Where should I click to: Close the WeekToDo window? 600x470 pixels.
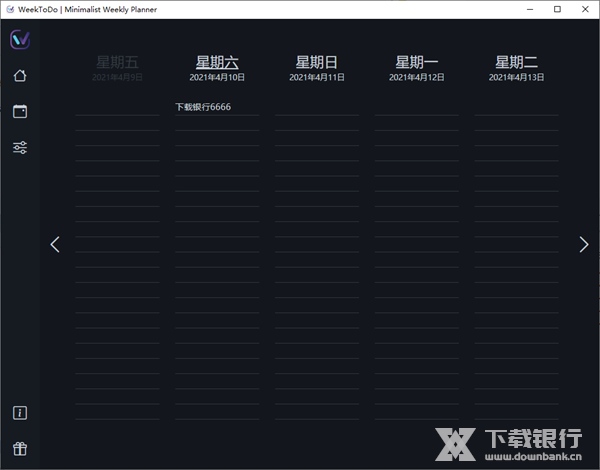pos(585,9)
